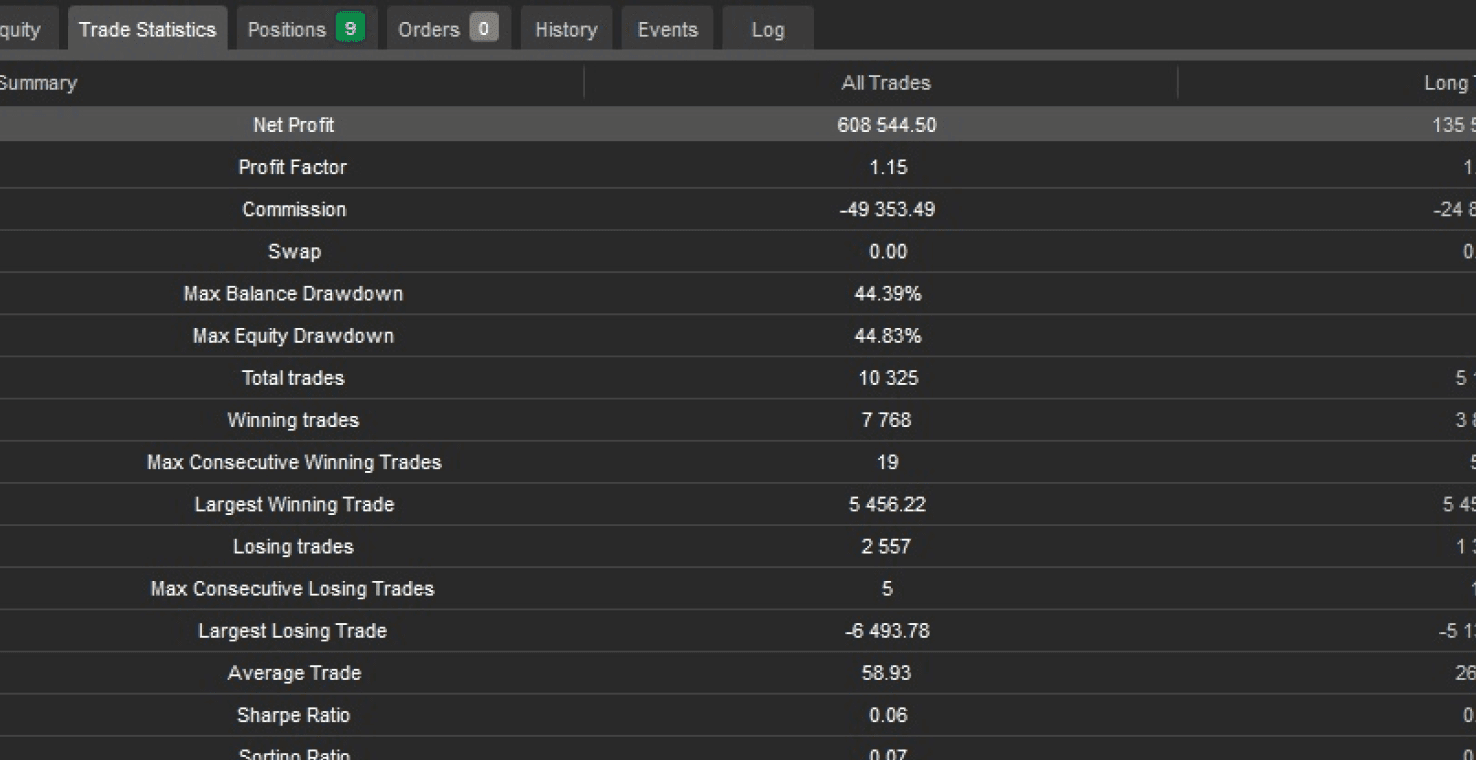Switch to the Trade Statistics tab
This screenshot has width=1476, height=760.
pyautogui.click(x=147, y=29)
